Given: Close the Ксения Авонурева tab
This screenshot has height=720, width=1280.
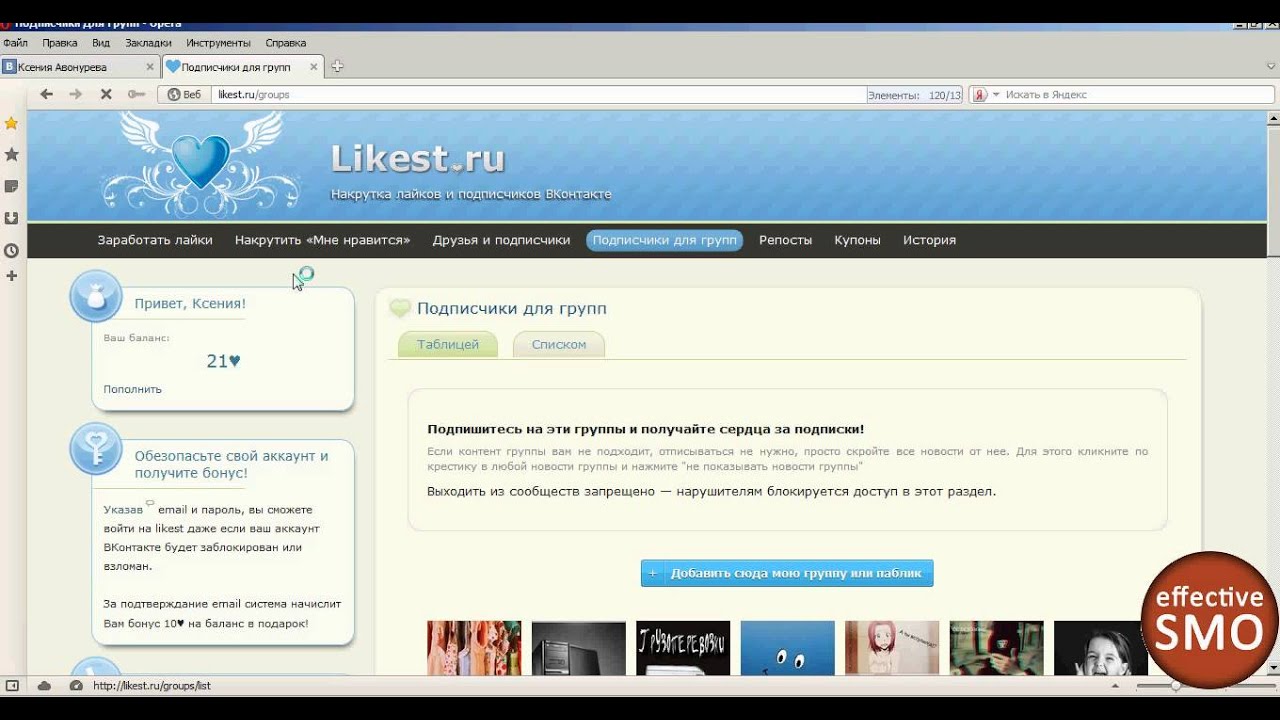Looking at the screenshot, I should pyautogui.click(x=151, y=67).
